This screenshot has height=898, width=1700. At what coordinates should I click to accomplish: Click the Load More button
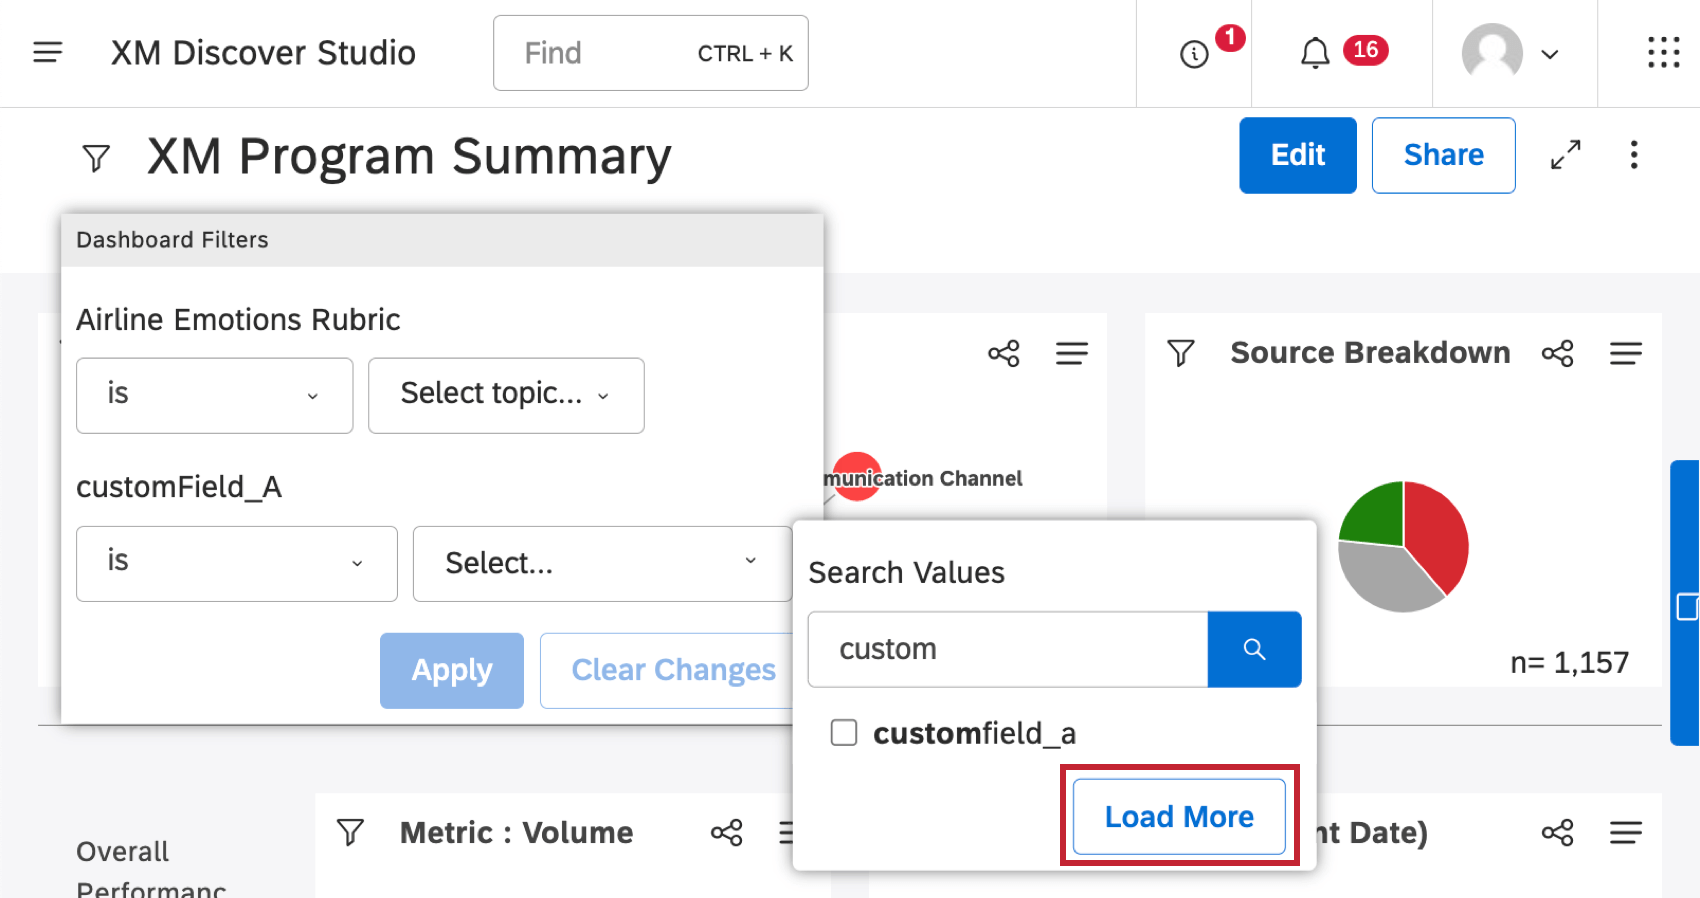(1179, 817)
